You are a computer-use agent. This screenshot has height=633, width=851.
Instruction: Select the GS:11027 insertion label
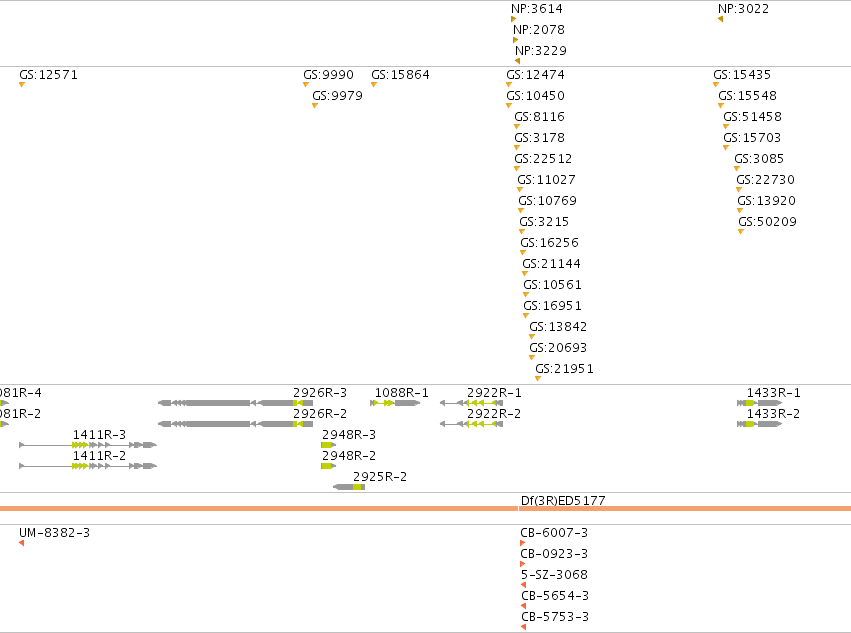547,180
